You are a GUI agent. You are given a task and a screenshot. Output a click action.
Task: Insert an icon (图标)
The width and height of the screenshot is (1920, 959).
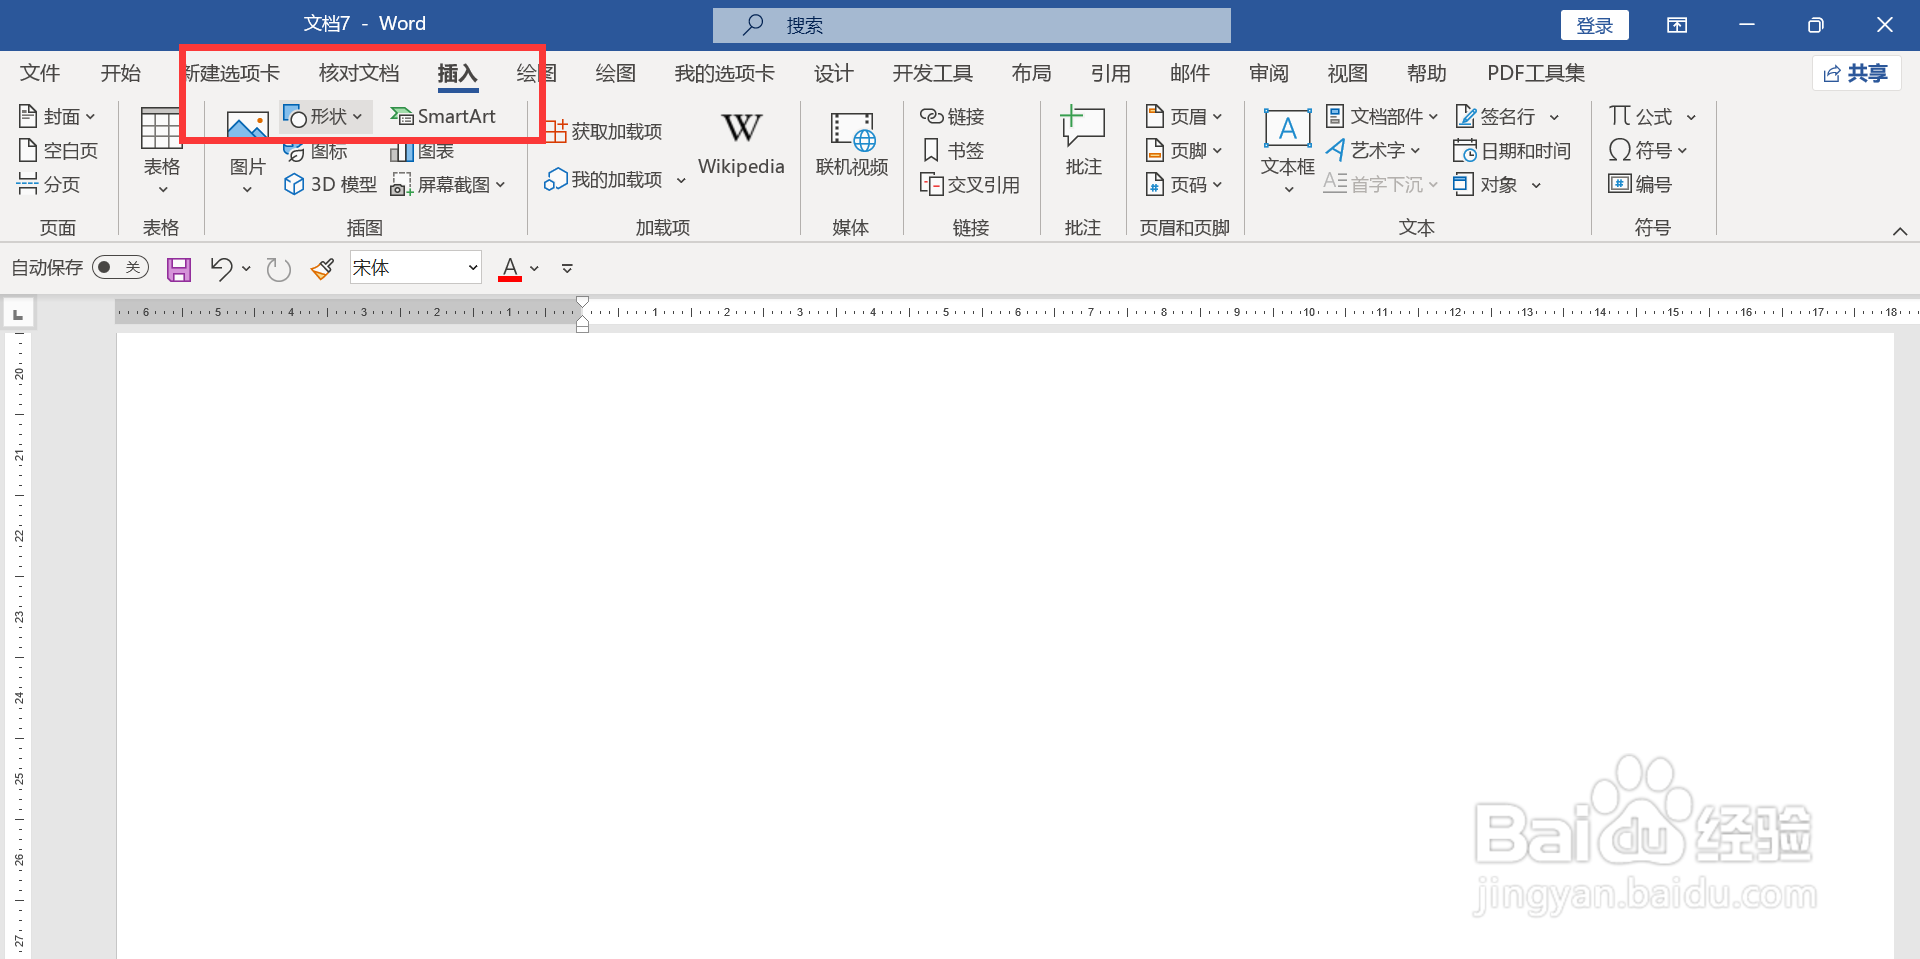[x=316, y=151]
